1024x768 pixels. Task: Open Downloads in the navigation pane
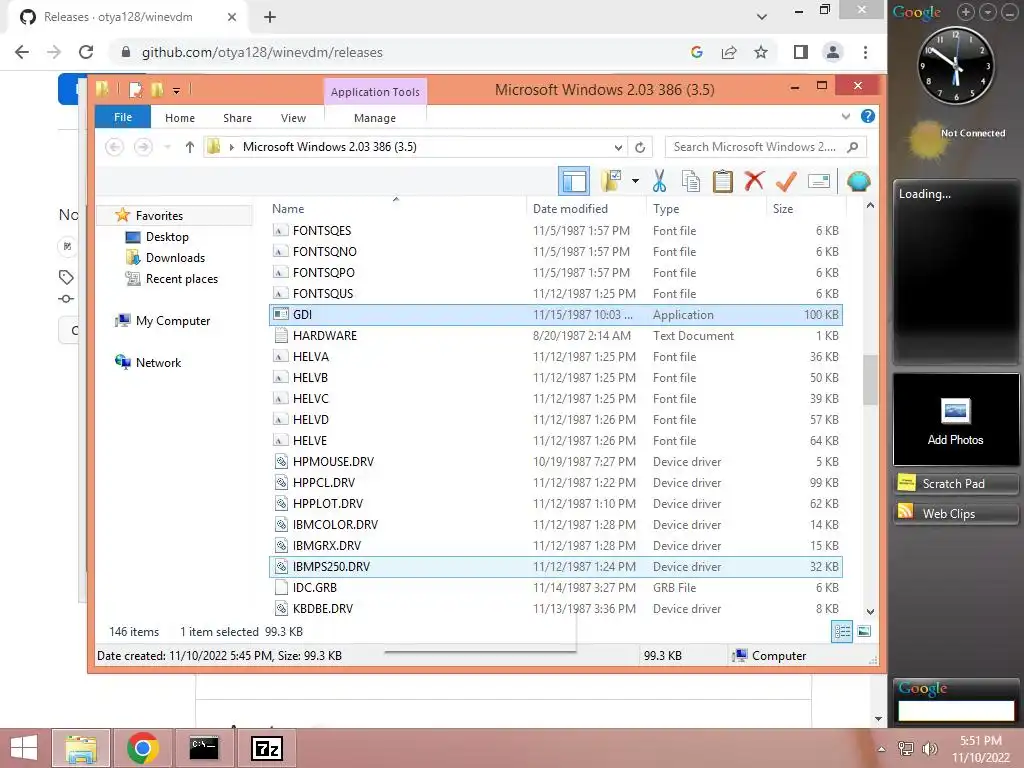(x=175, y=257)
